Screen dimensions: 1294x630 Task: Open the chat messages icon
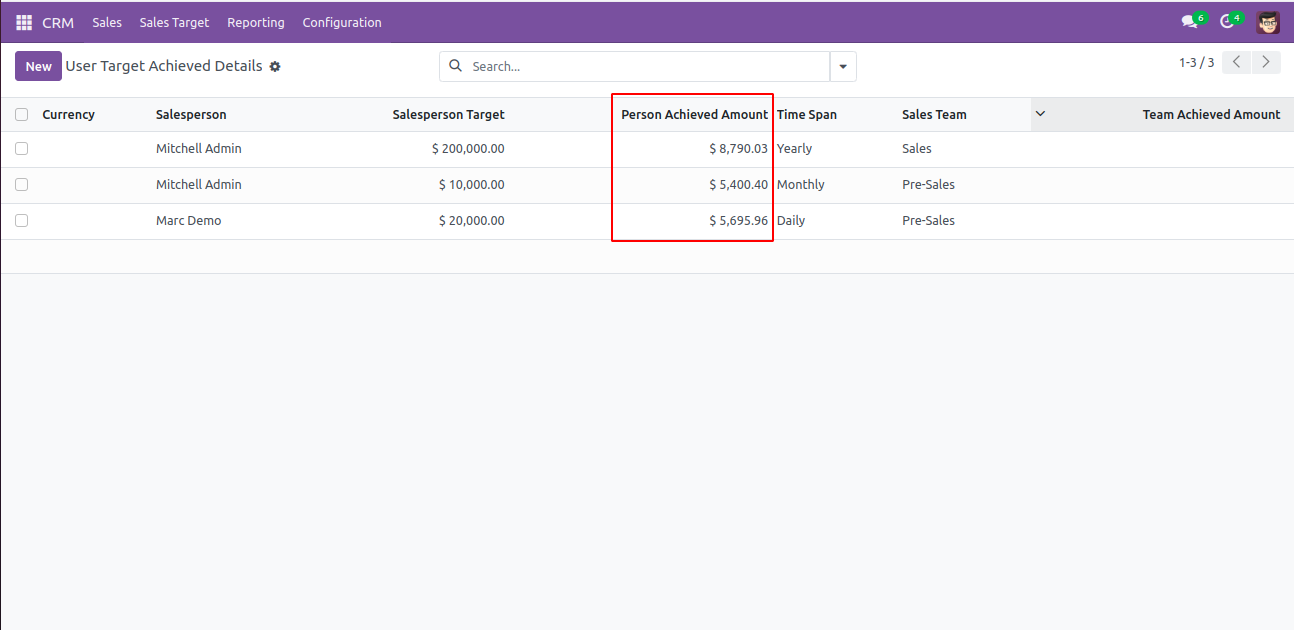(1189, 22)
